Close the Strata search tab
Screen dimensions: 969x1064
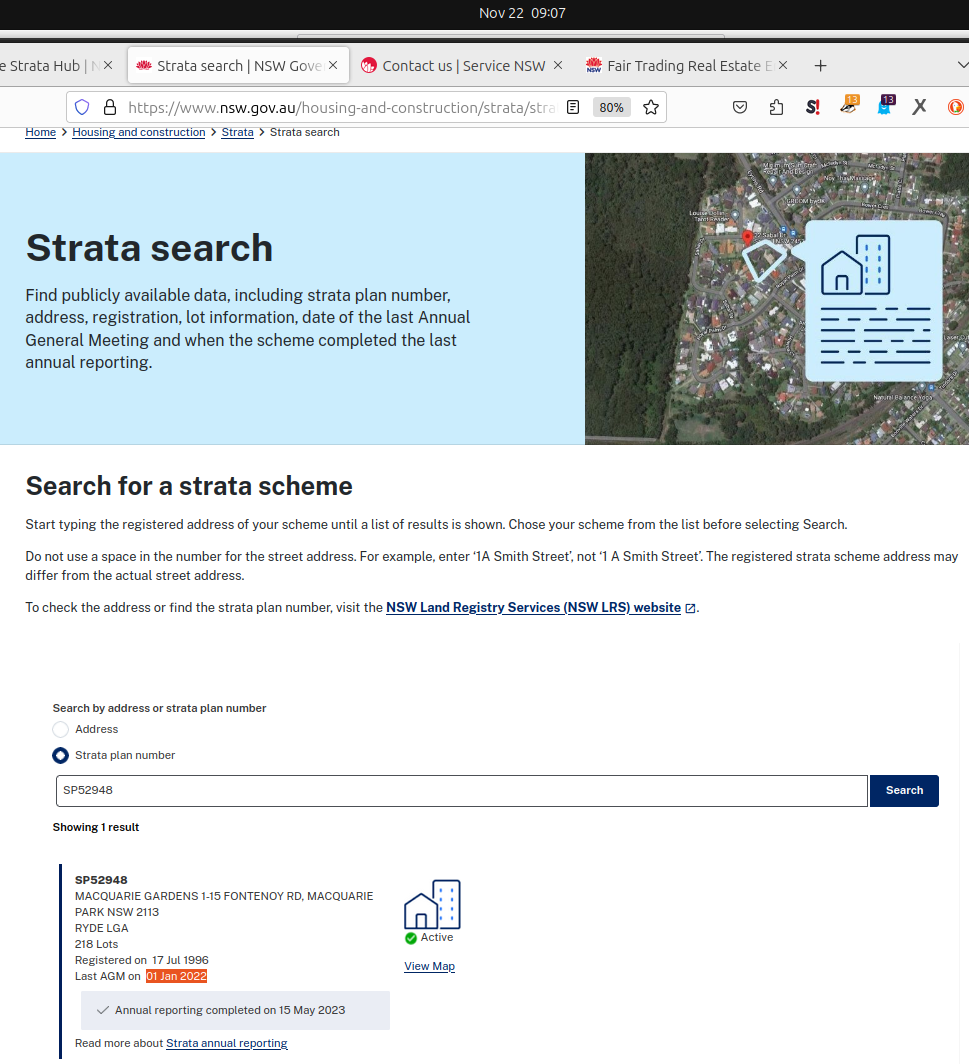(333, 65)
